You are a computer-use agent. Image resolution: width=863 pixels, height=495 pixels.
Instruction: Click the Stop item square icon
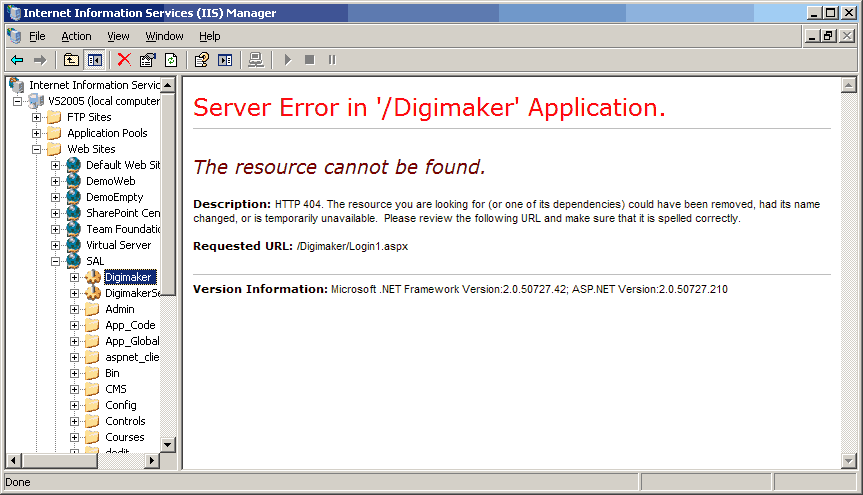click(310, 59)
